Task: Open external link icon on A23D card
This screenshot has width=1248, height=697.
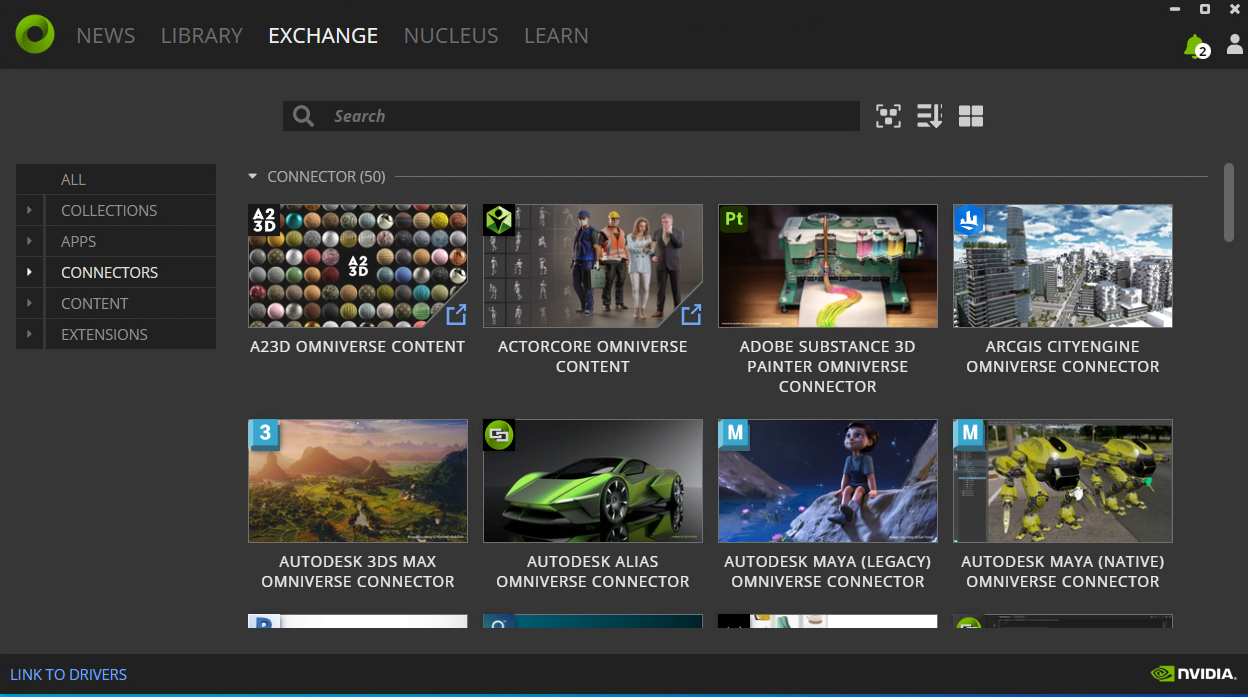Action: tap(456, 315)
